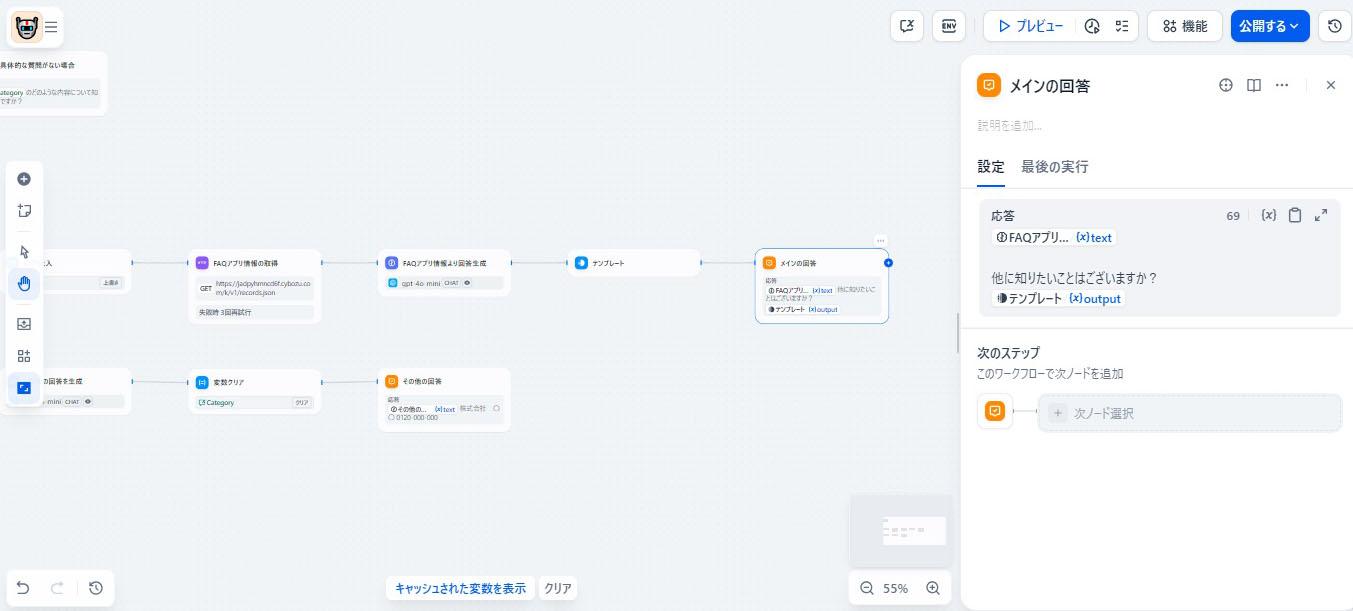Toggle the minimap visibility

(x=24, y=388)
